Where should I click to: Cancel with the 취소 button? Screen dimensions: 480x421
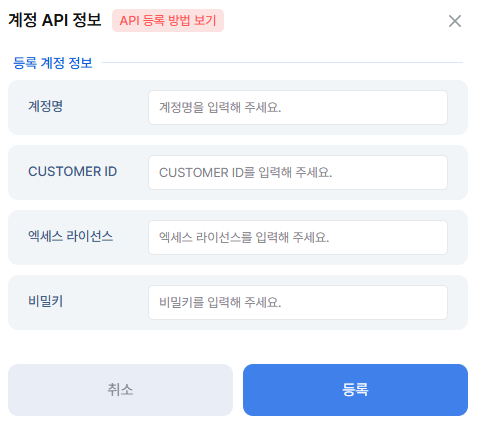(120, 390)
